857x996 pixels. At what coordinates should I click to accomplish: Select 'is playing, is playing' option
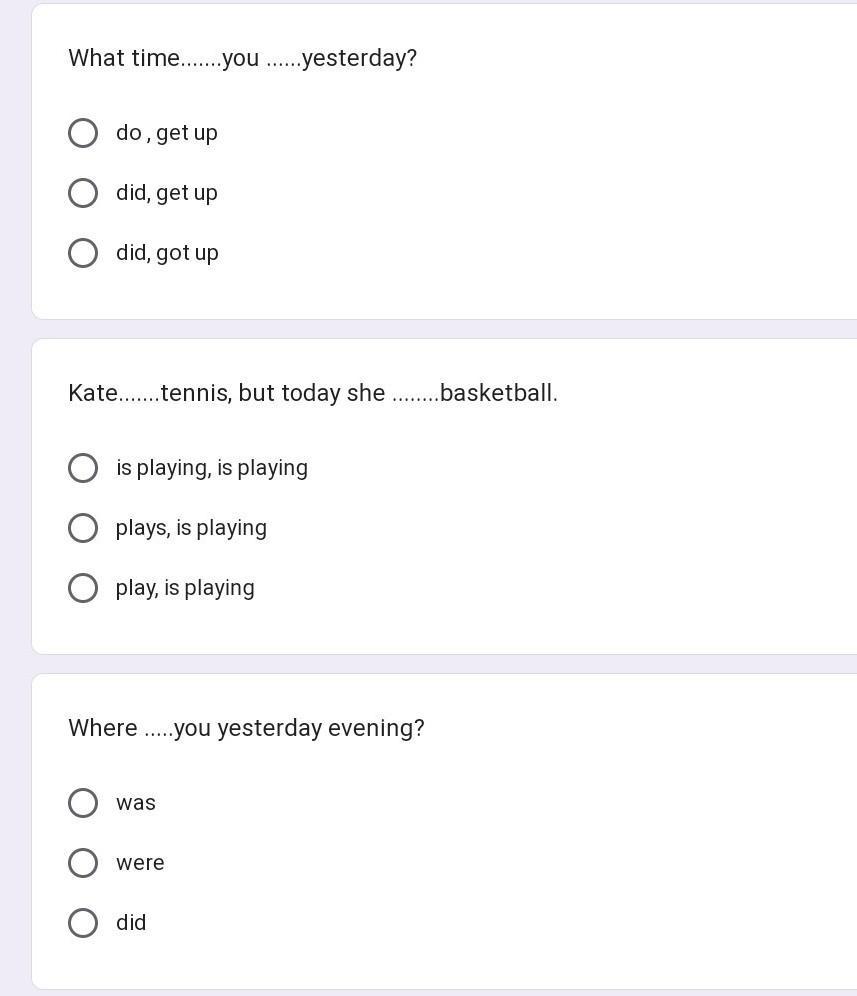[x=83, y=468]
